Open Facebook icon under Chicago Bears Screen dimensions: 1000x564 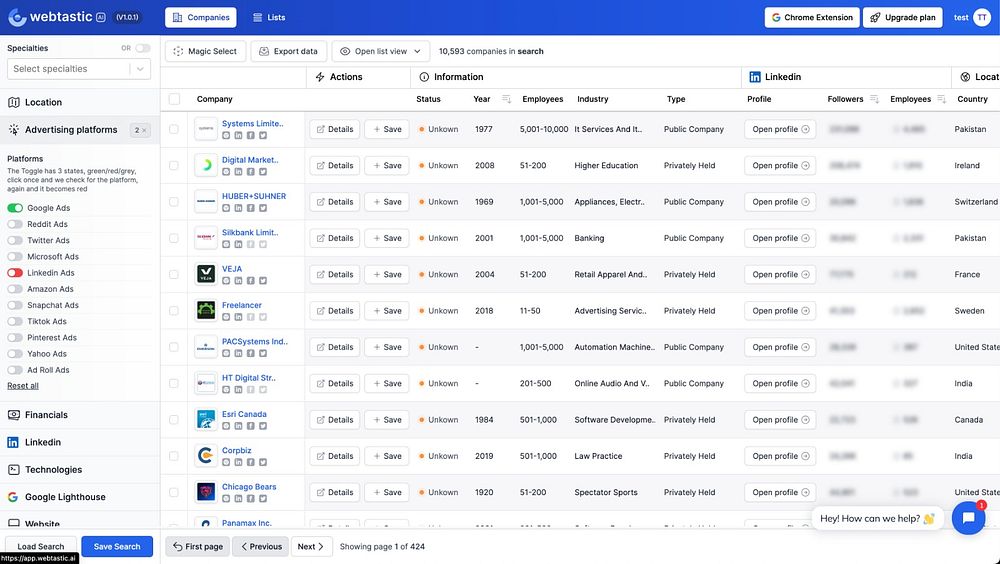pos(251,499)
